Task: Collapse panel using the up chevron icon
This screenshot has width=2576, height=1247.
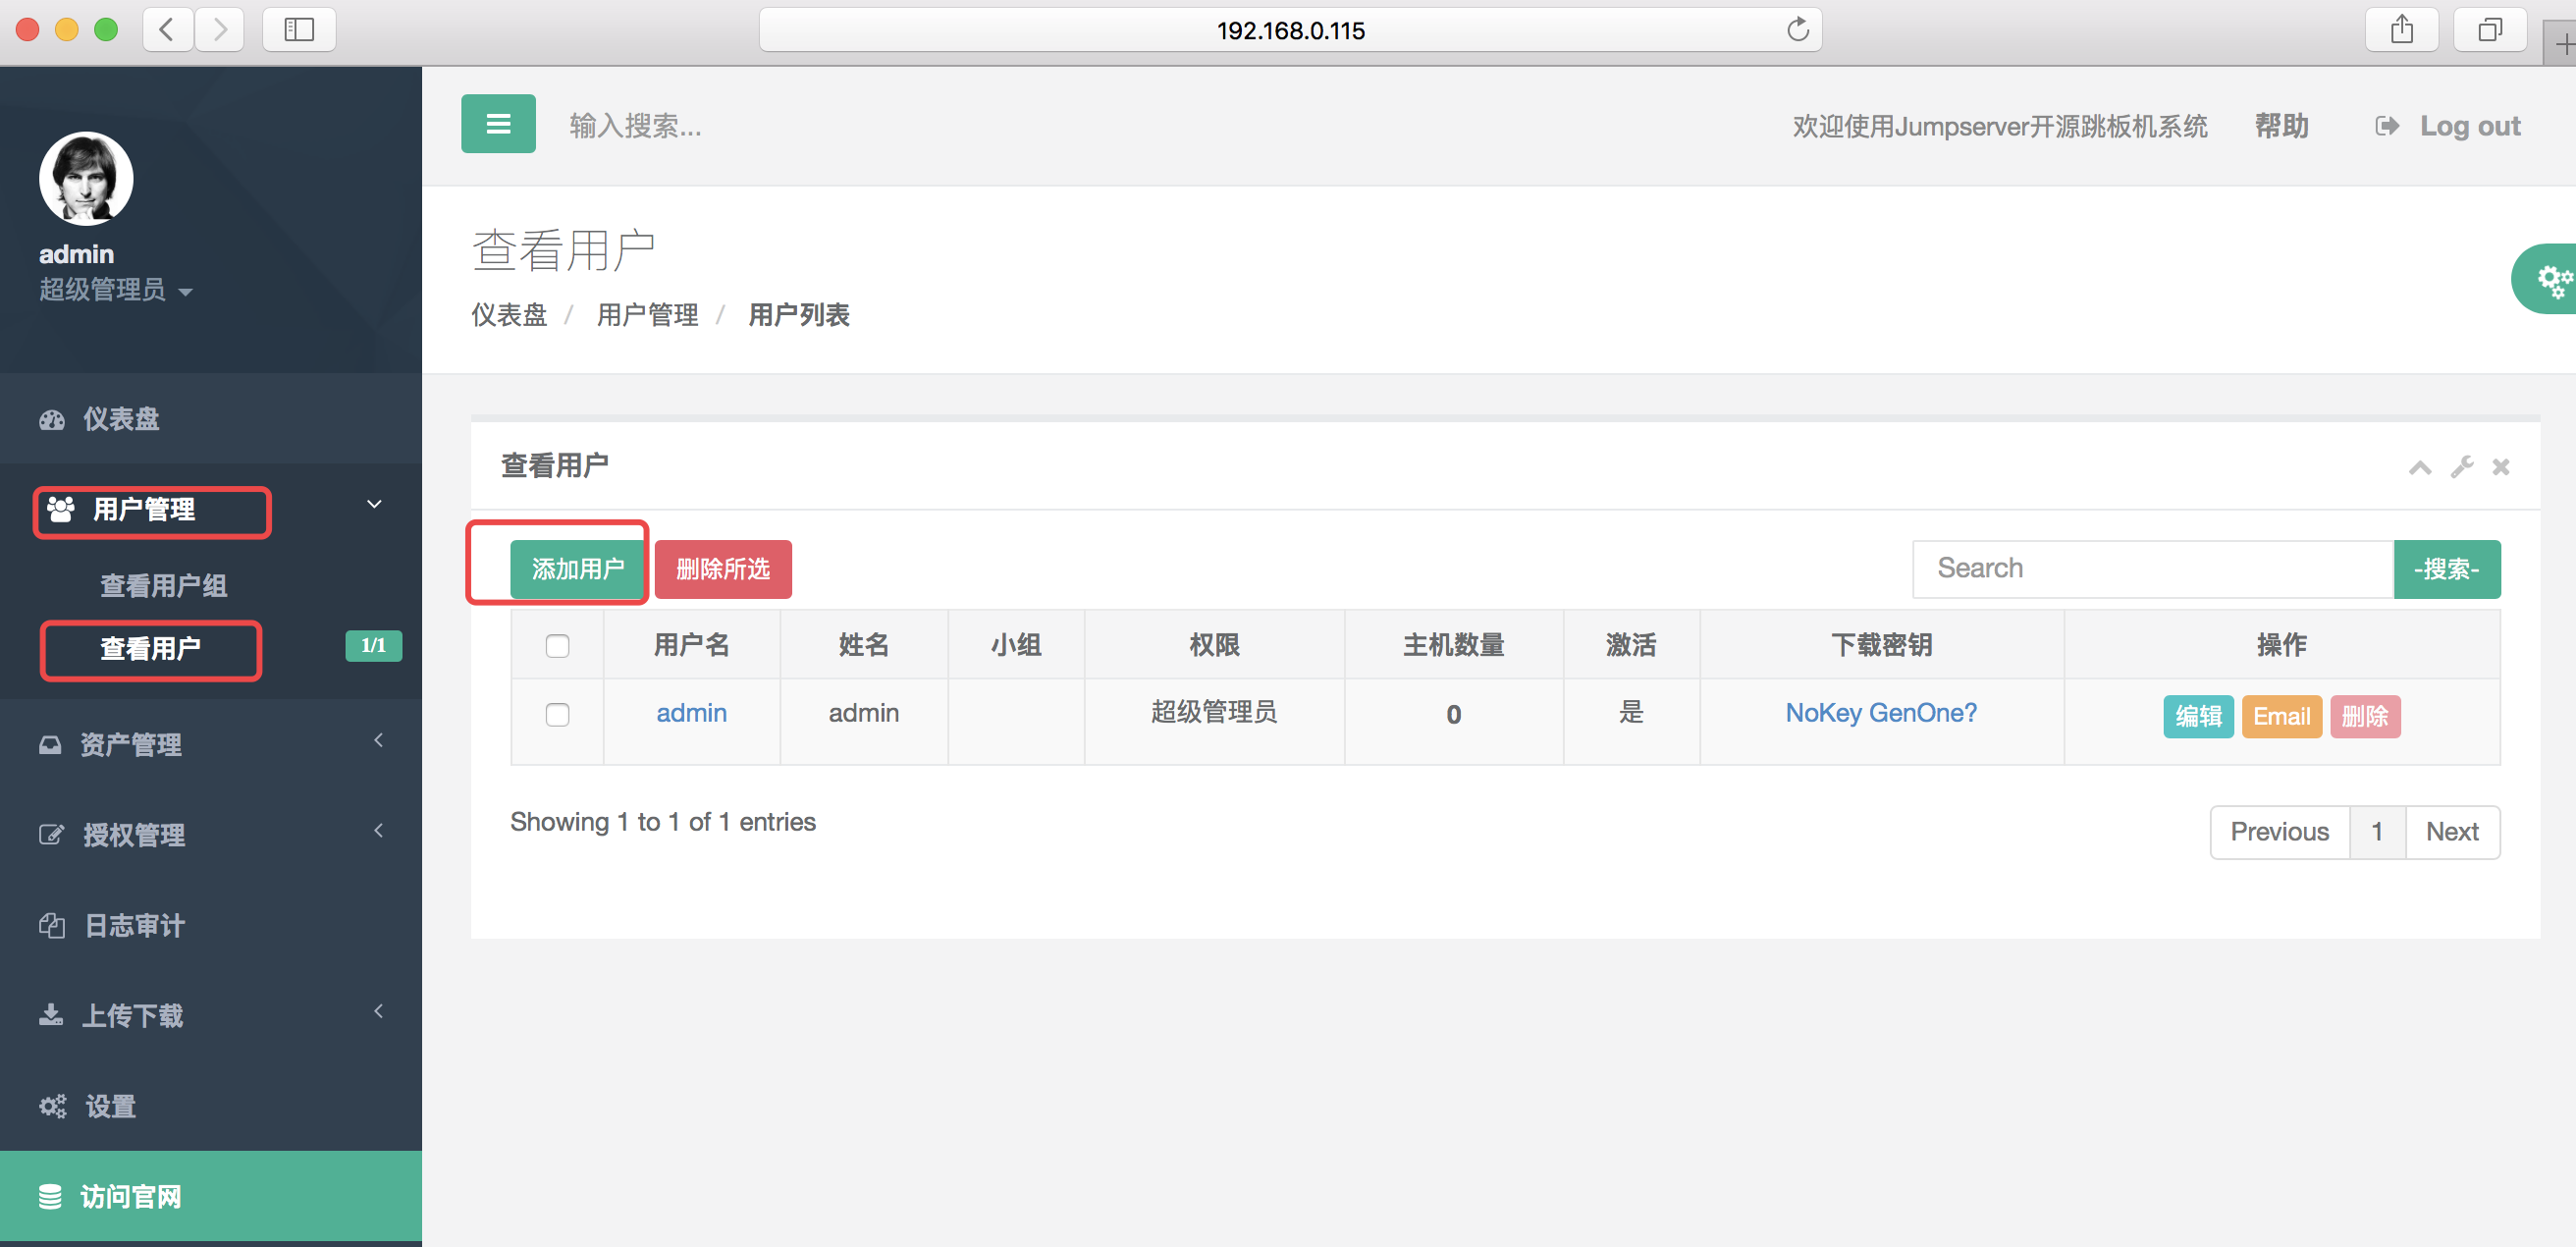Action: pos(2419,467)
